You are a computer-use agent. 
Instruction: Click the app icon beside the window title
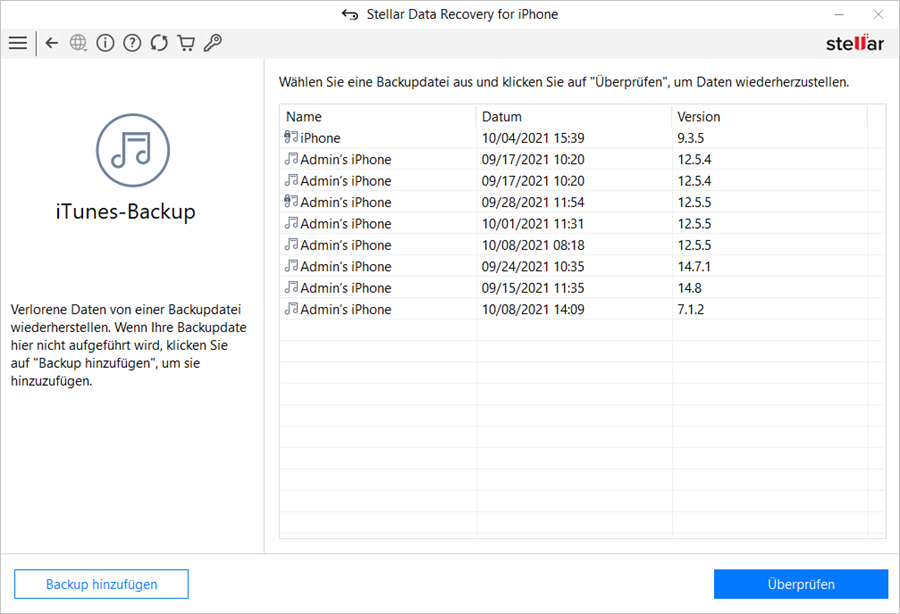tap(350, 14)
